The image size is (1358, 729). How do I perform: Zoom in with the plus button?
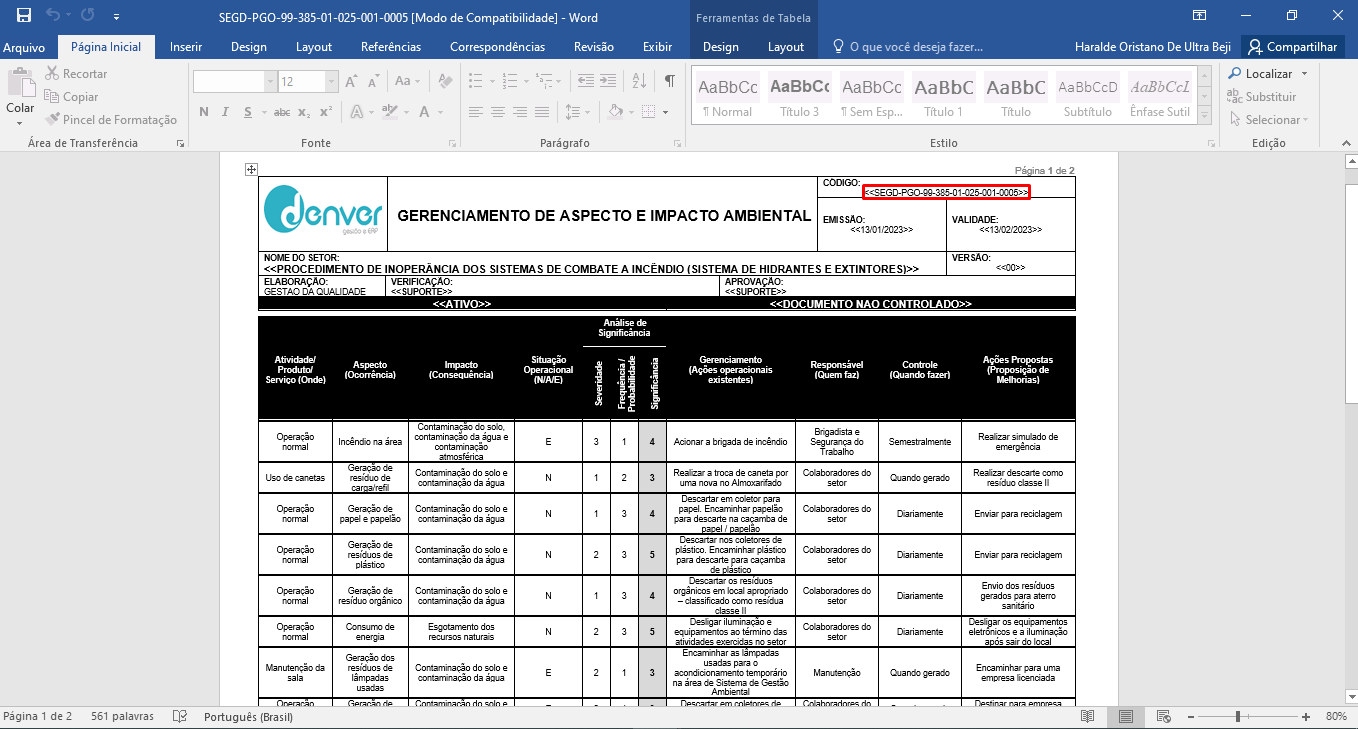point(1307,717)
